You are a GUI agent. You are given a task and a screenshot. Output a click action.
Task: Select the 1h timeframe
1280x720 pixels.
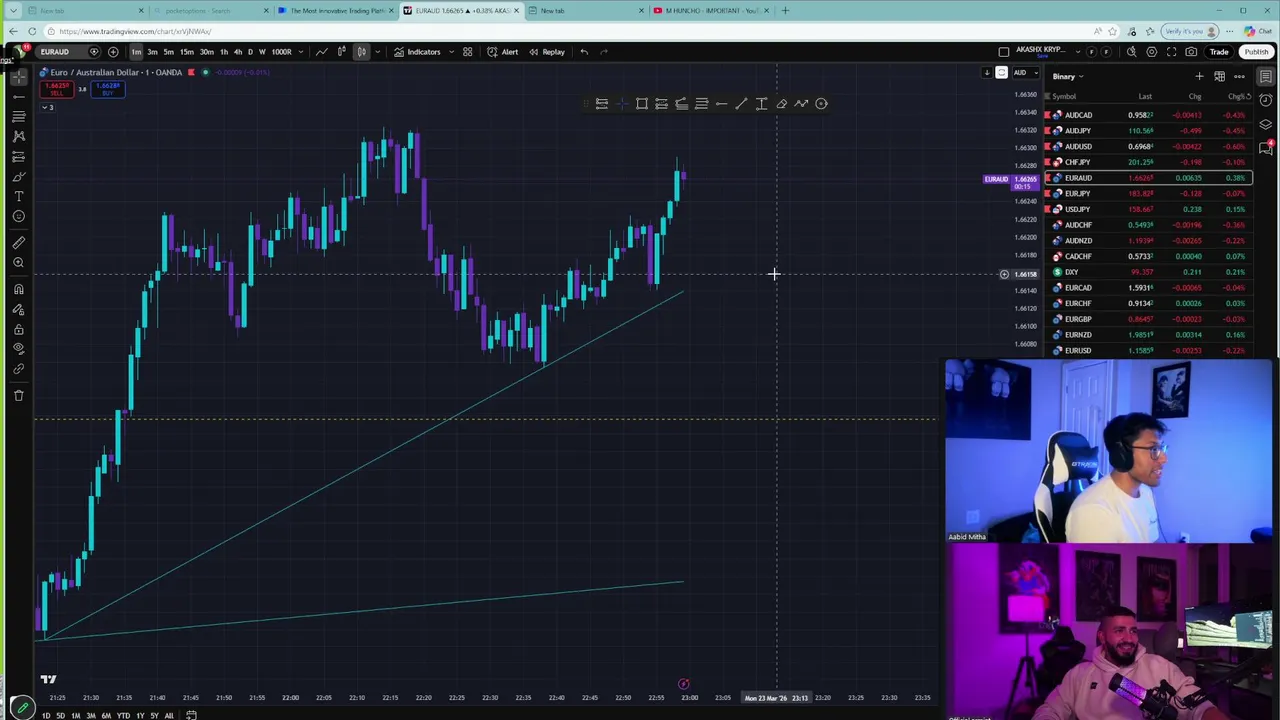pos(223,52)
